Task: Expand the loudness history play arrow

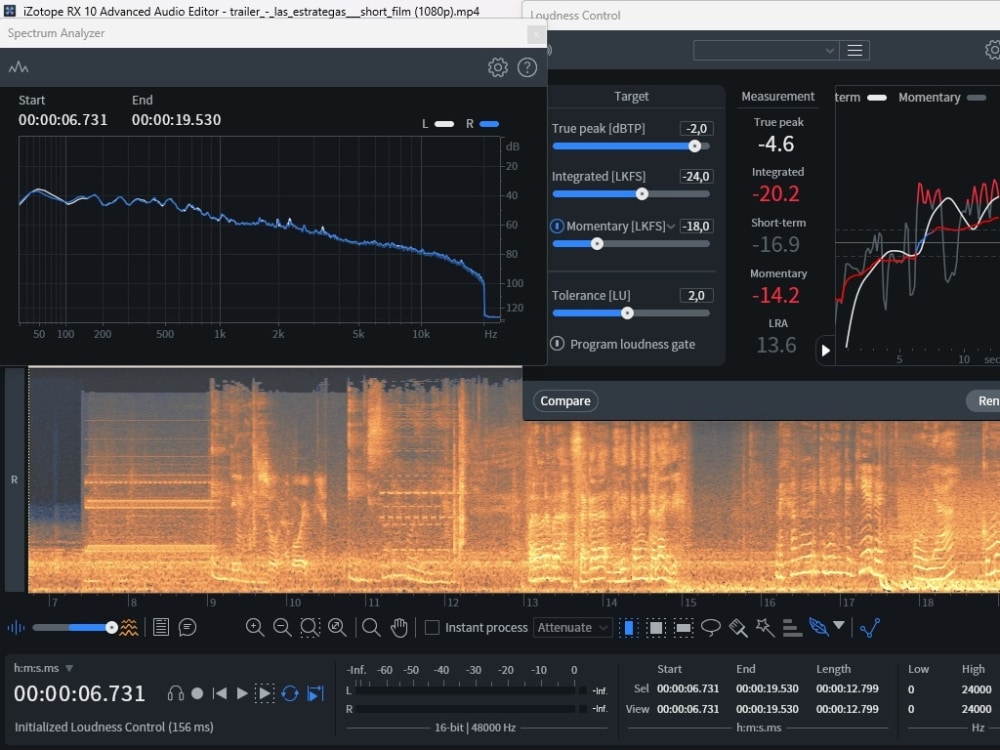Action: tap(825, 350)
